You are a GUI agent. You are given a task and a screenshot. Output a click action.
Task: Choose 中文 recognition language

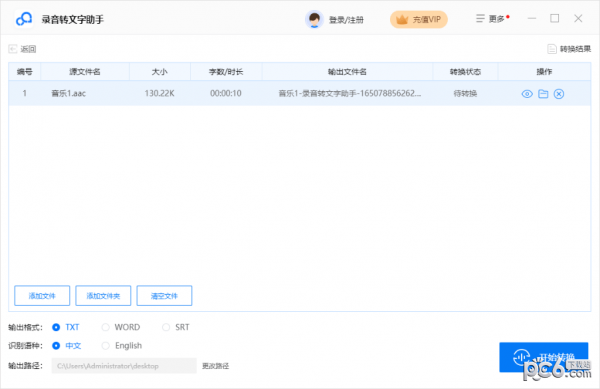coord(67,346)
